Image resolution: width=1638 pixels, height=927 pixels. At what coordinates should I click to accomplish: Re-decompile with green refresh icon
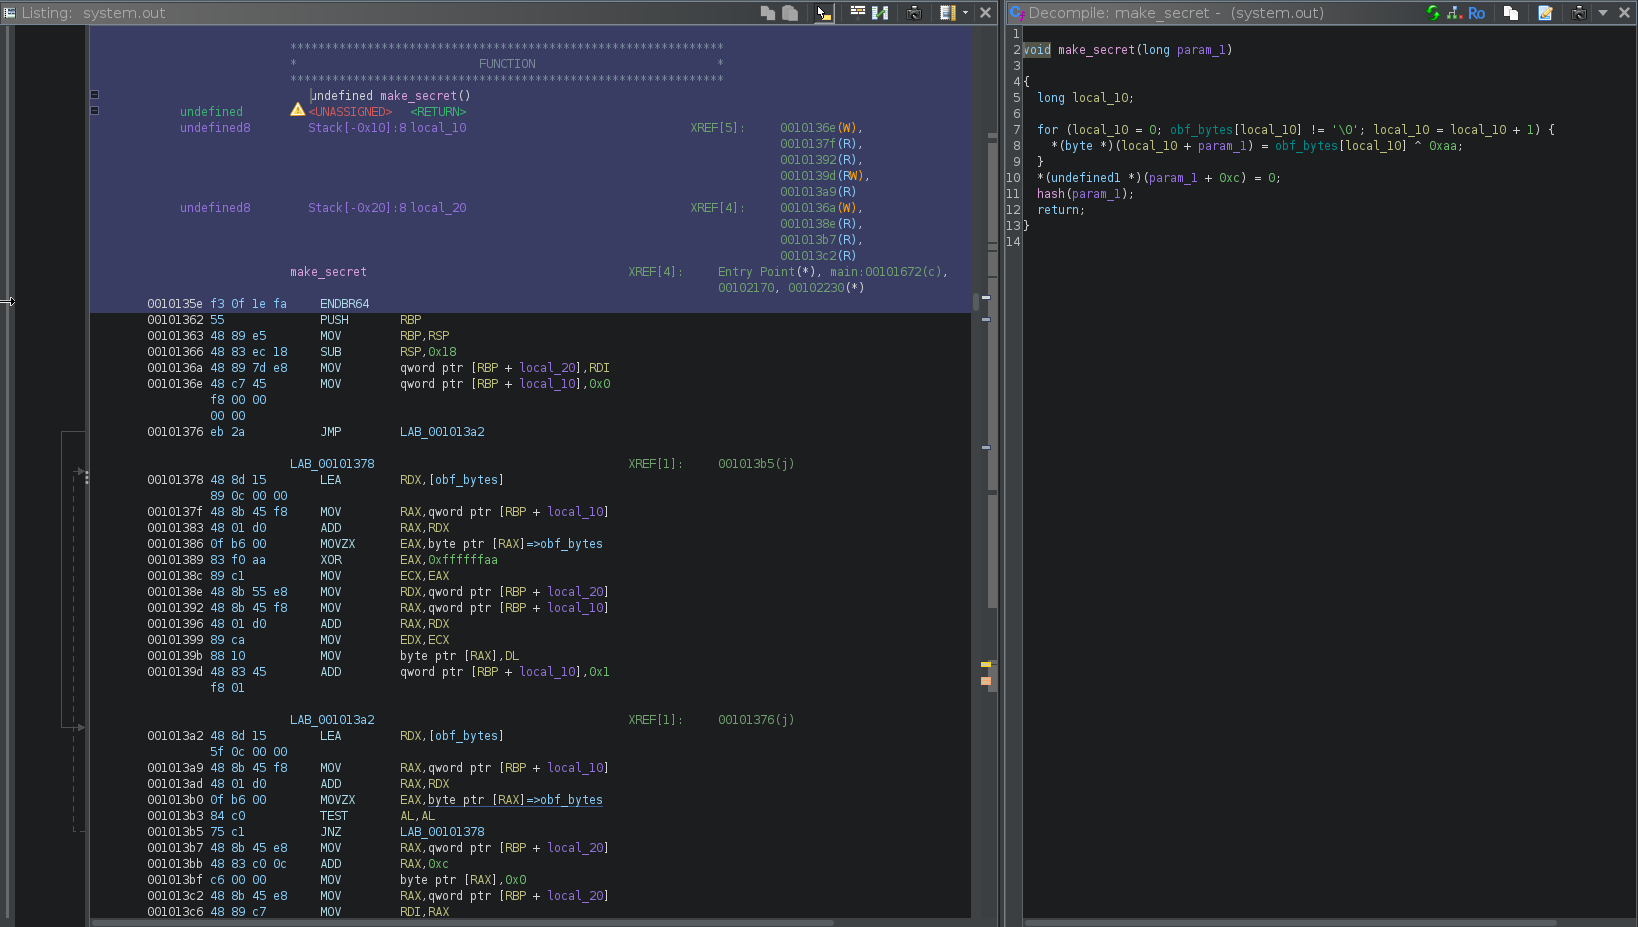(x=1433, y=13)
